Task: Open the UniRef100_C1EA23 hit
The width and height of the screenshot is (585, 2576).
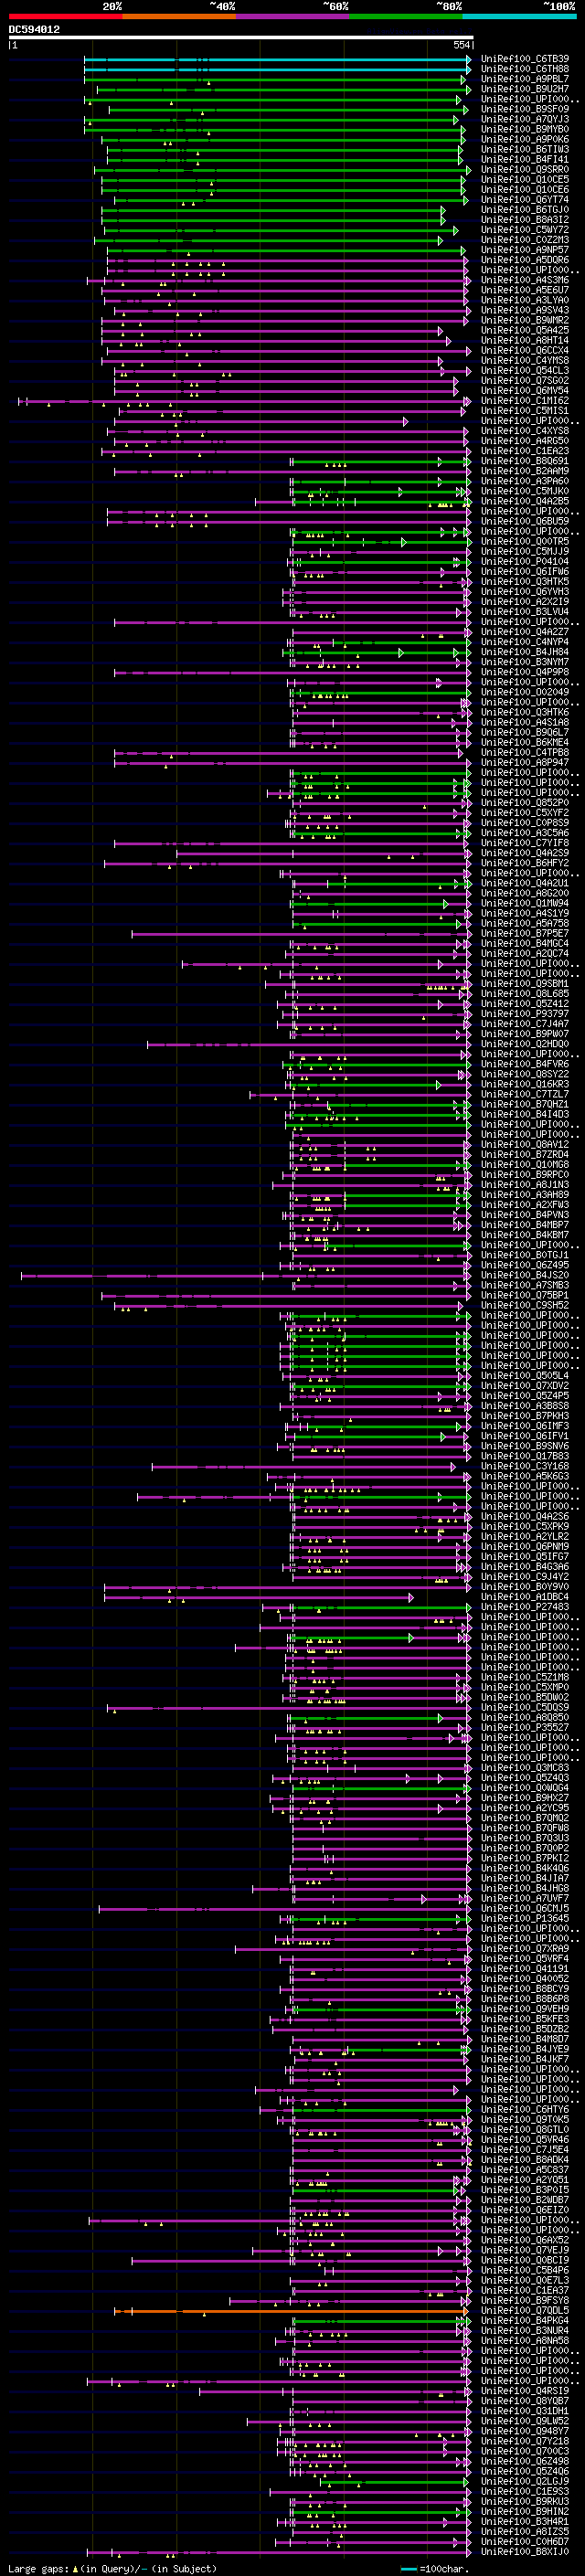Action: click(x=525, y=450)
